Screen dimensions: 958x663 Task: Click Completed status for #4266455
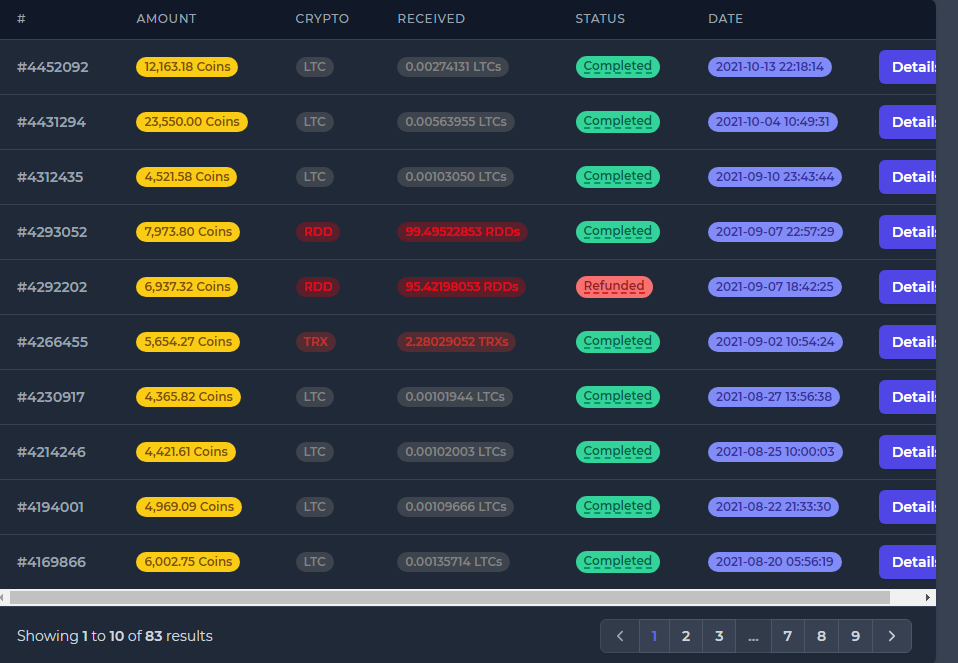click(618, 342)
